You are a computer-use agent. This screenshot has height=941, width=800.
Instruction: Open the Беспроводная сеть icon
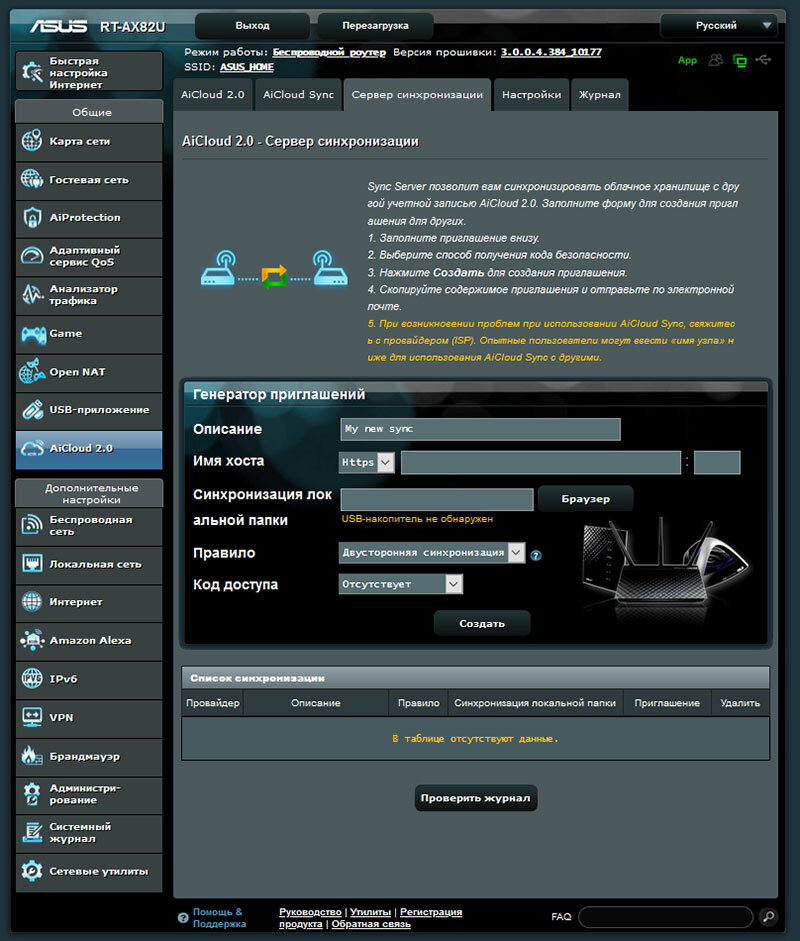(32, 525)
